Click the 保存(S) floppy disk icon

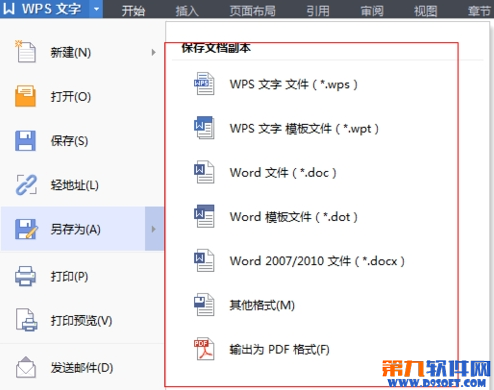(x=25, y=141)
